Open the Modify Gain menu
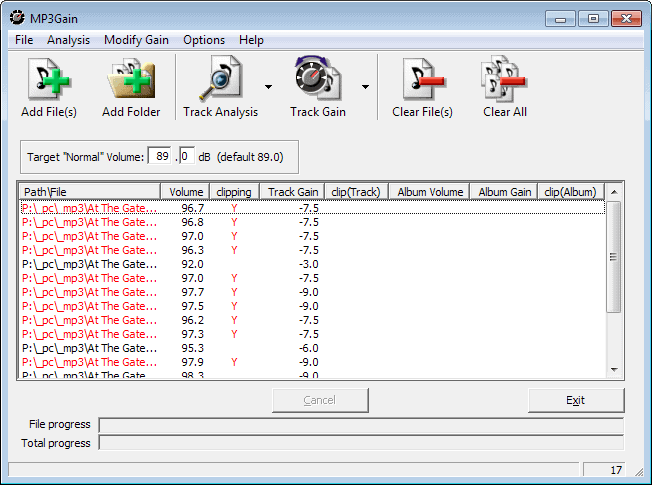Screen dimensions: 652x485 click(x=136, y=40)
